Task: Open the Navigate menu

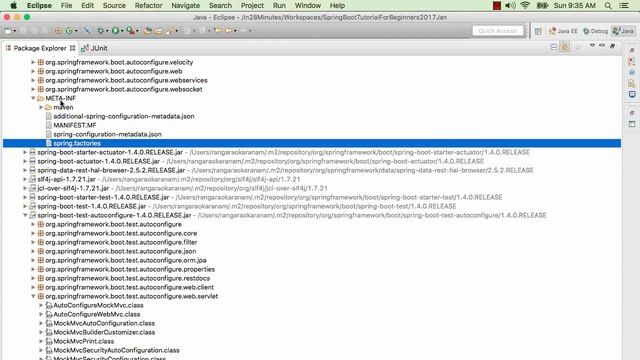Action: 185,6
